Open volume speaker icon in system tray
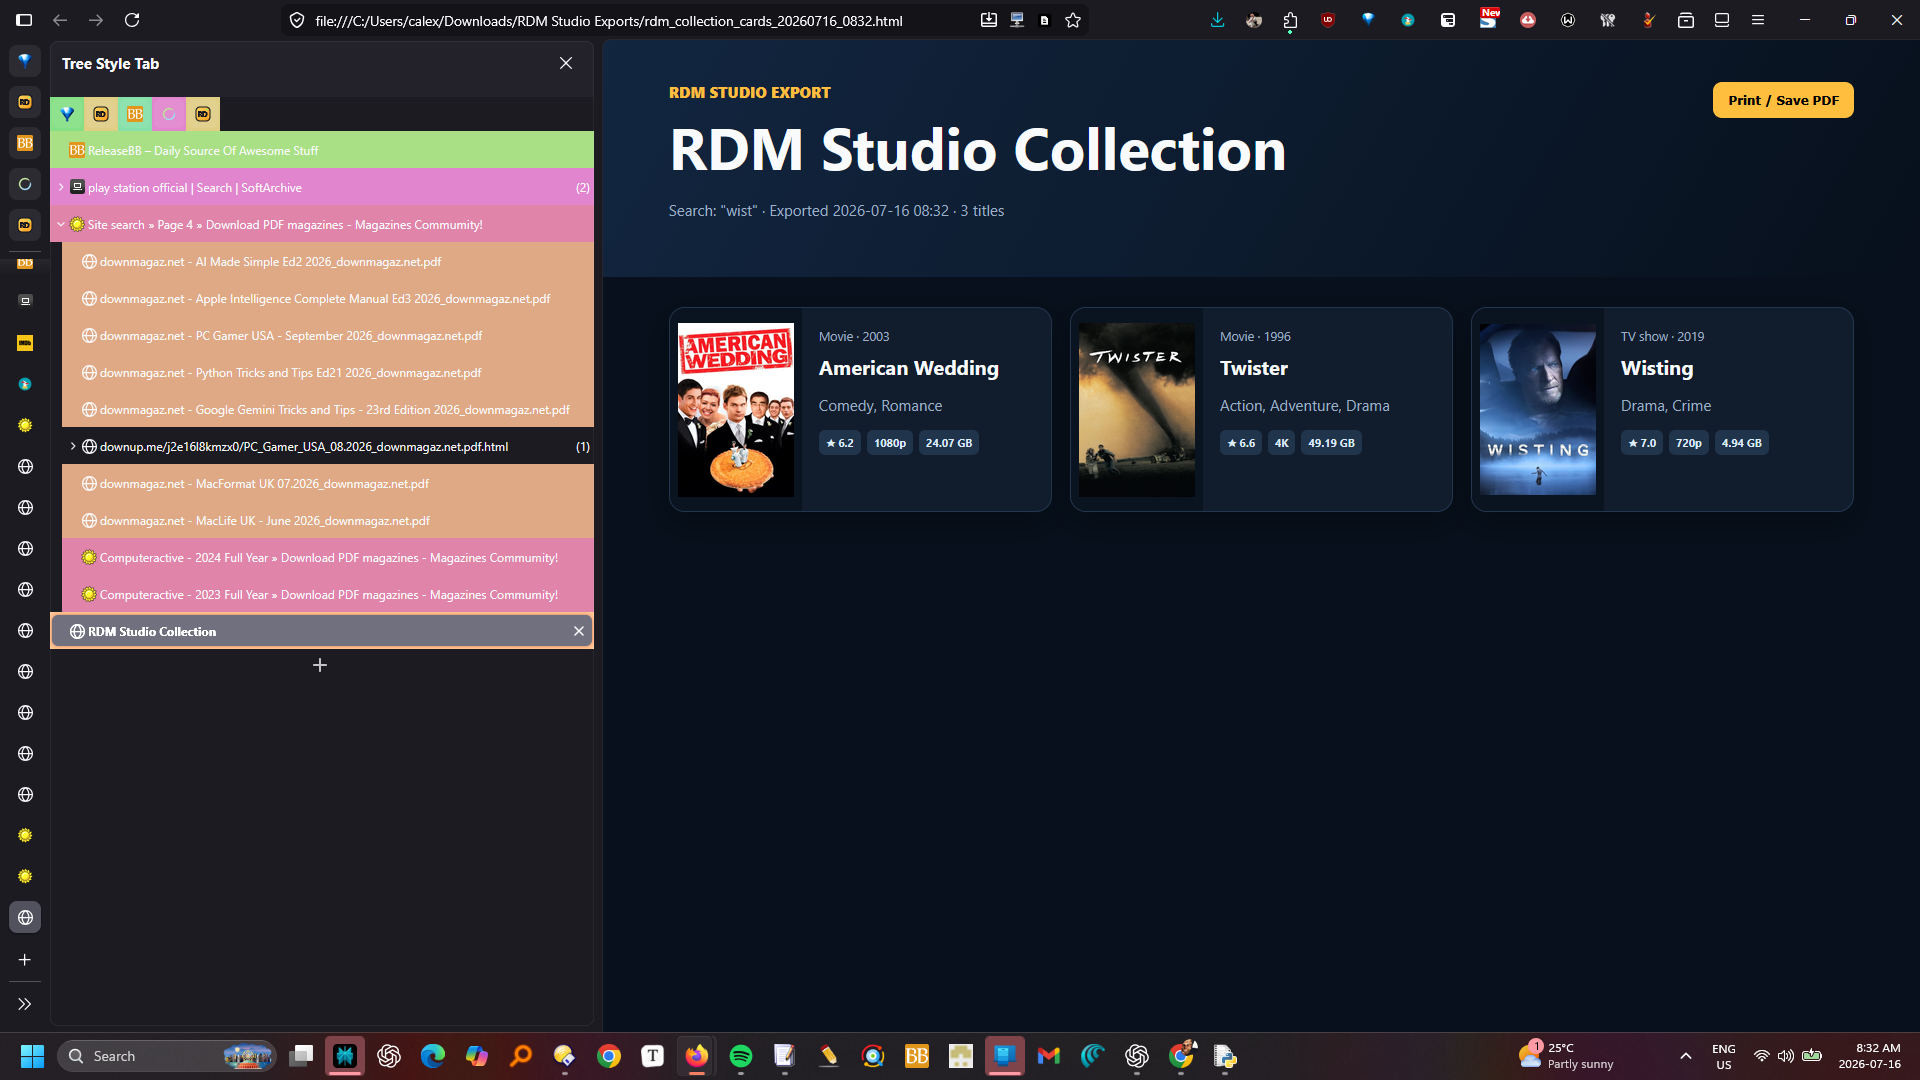This screenshot has width=1920, height=1080. coord(1786,1056)
